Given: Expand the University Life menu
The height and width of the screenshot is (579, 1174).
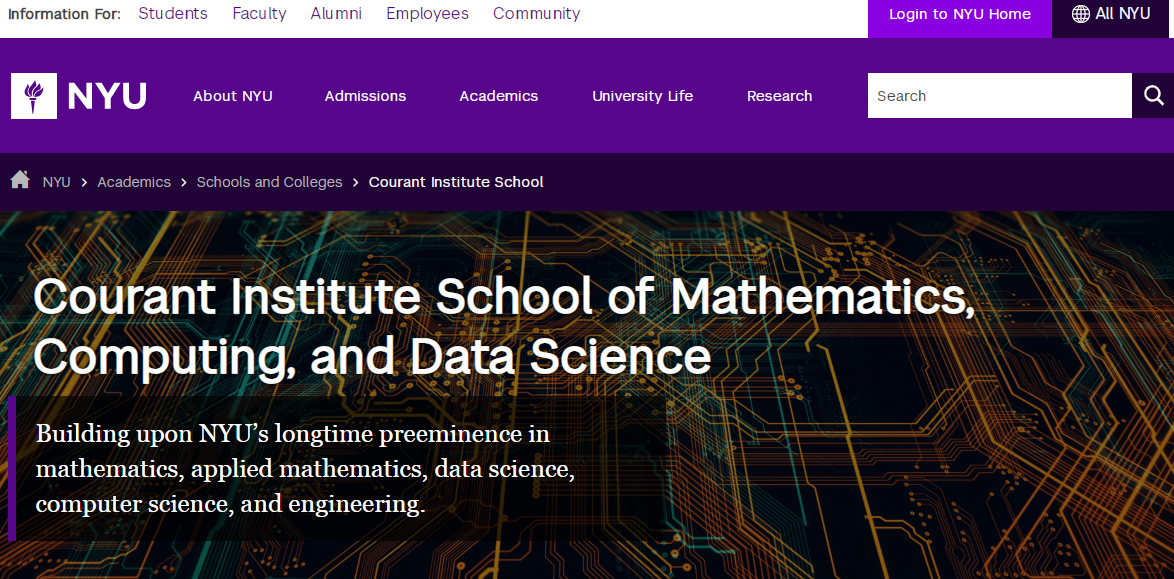Looking at the screenshot, I should 642,96.
